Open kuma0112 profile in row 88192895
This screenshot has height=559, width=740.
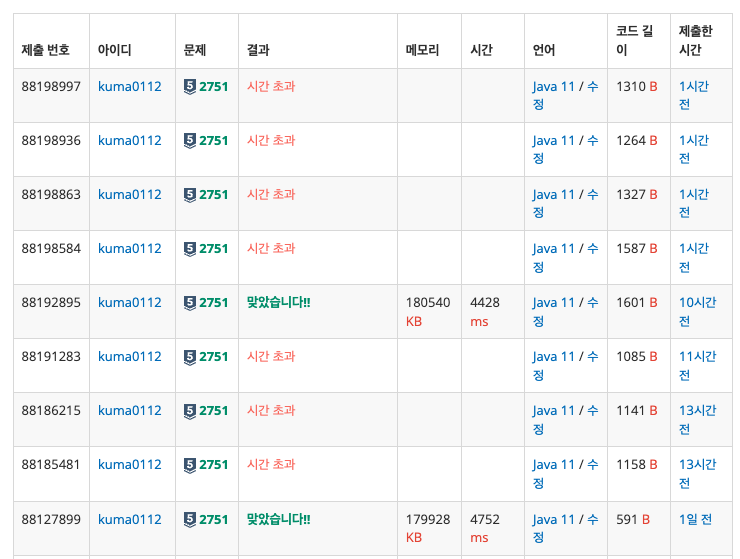pyautogui.click(x=130, y=302)
